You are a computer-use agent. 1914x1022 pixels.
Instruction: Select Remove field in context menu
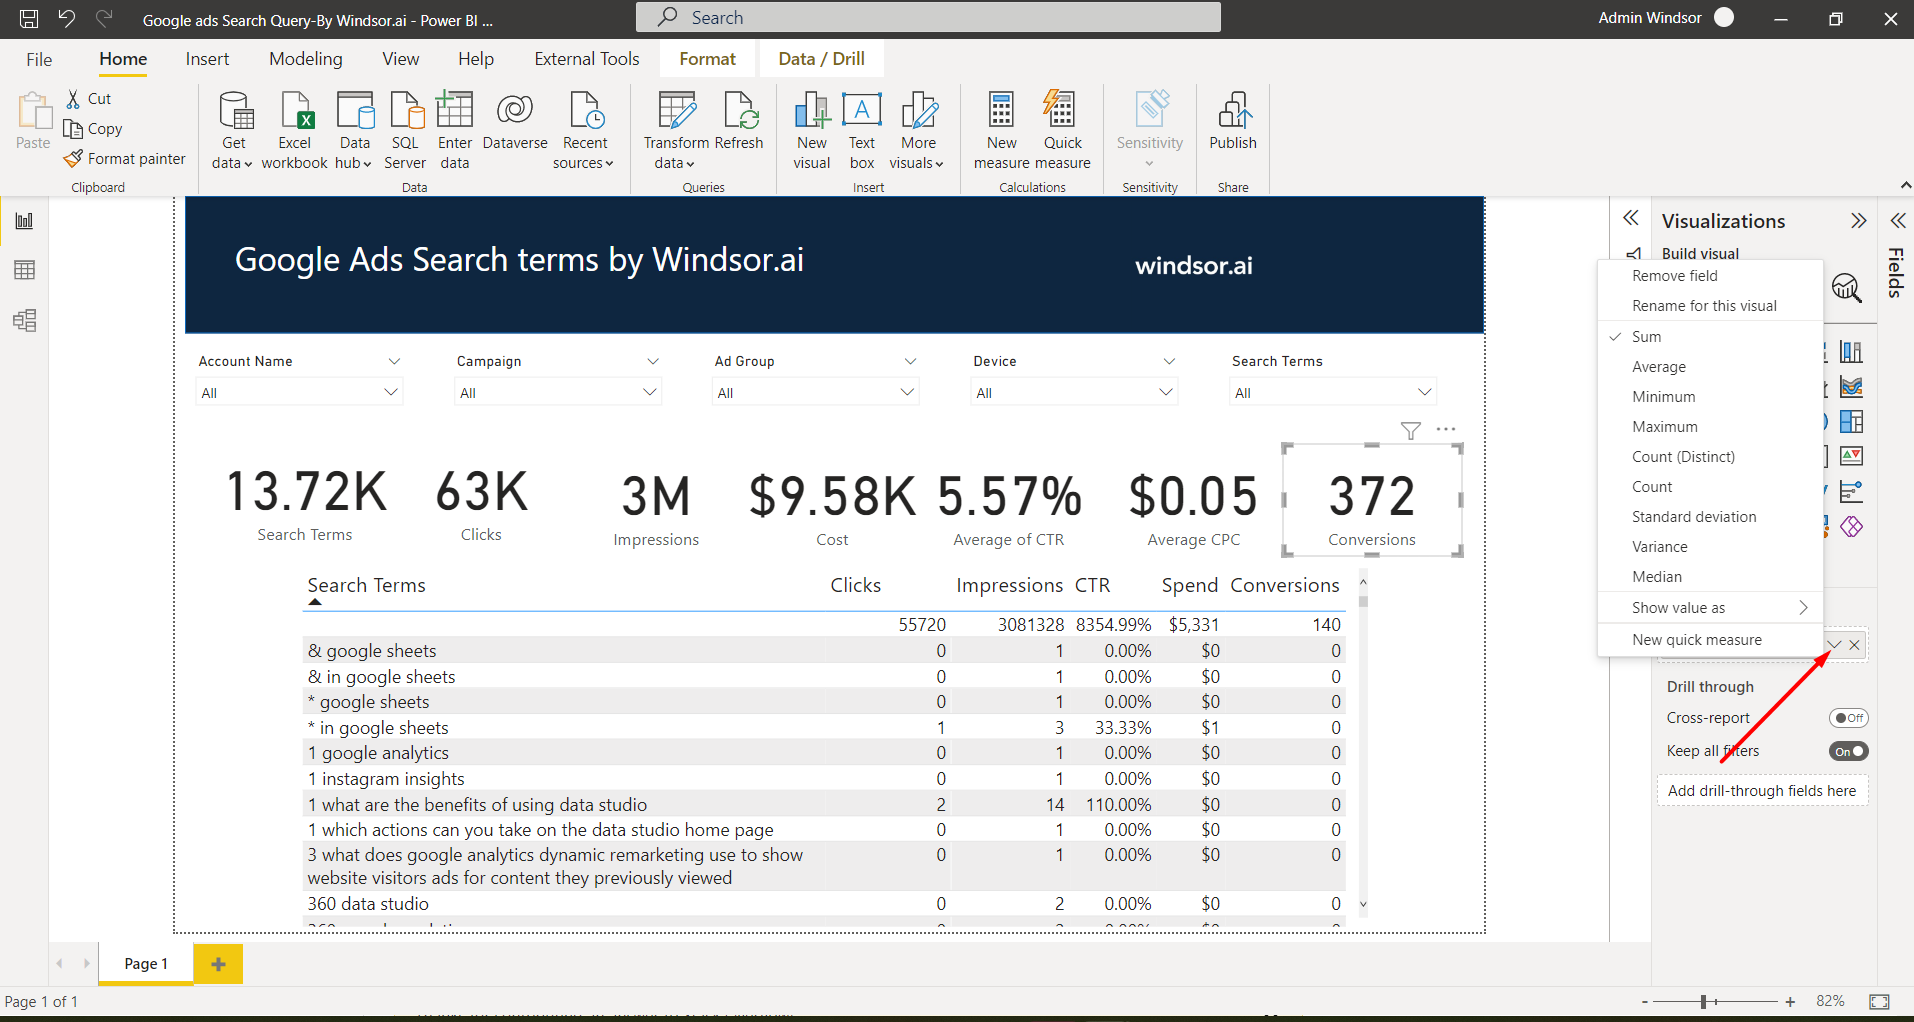[1711, 276]
